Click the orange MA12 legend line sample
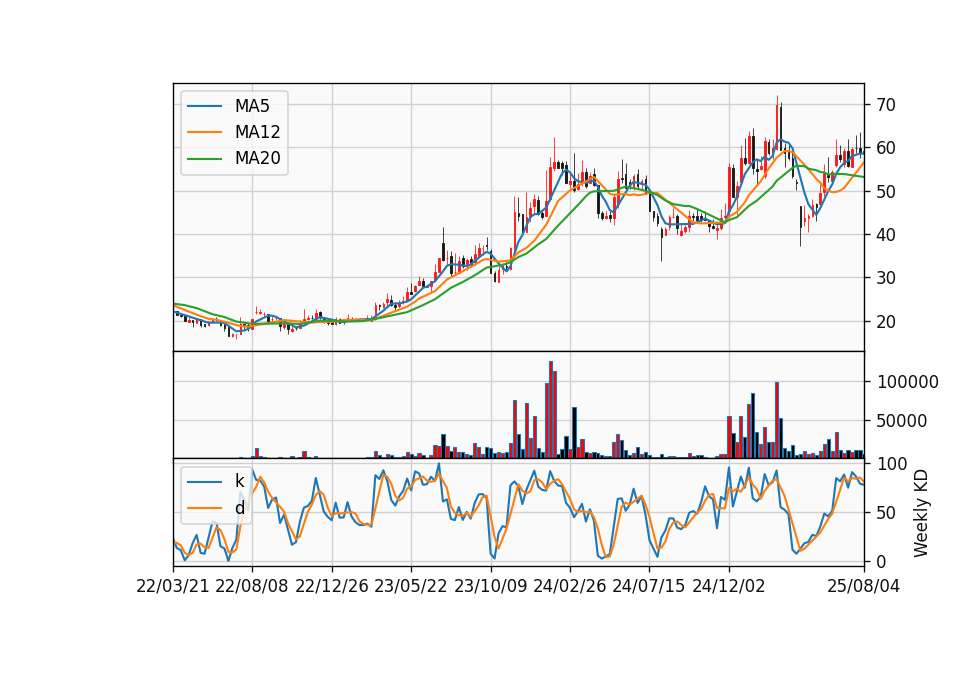 [204, 132]
